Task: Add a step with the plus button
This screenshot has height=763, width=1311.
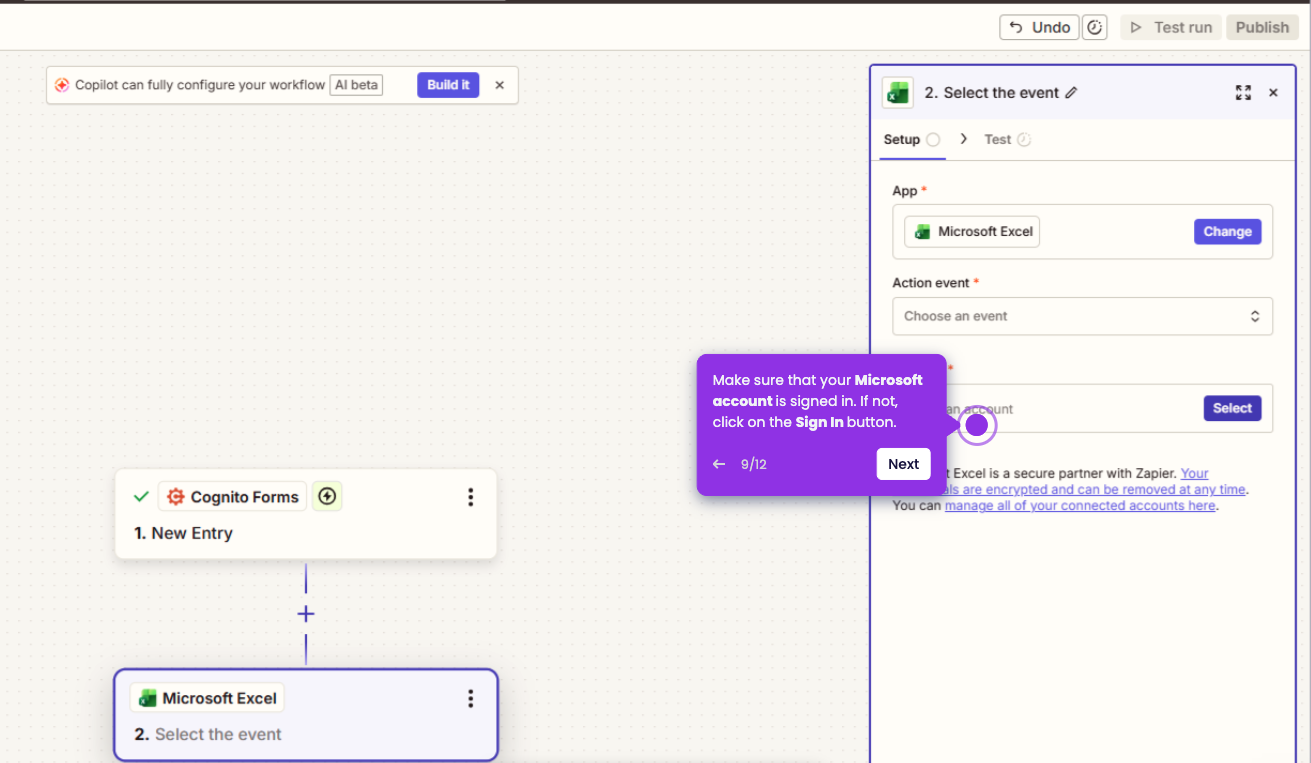Action: pyautogui.click(x=306, y=614)
